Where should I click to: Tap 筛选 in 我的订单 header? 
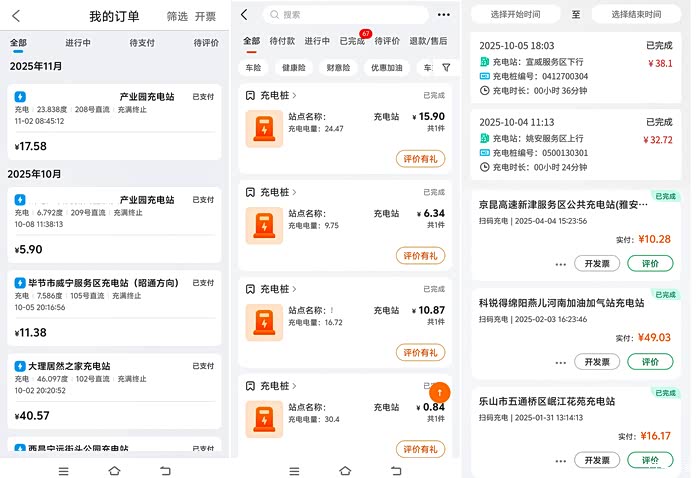(x=177, y=17)
